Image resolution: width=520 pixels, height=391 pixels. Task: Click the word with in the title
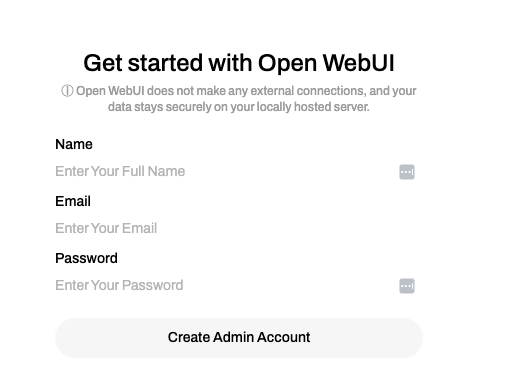tap(230, 63)
